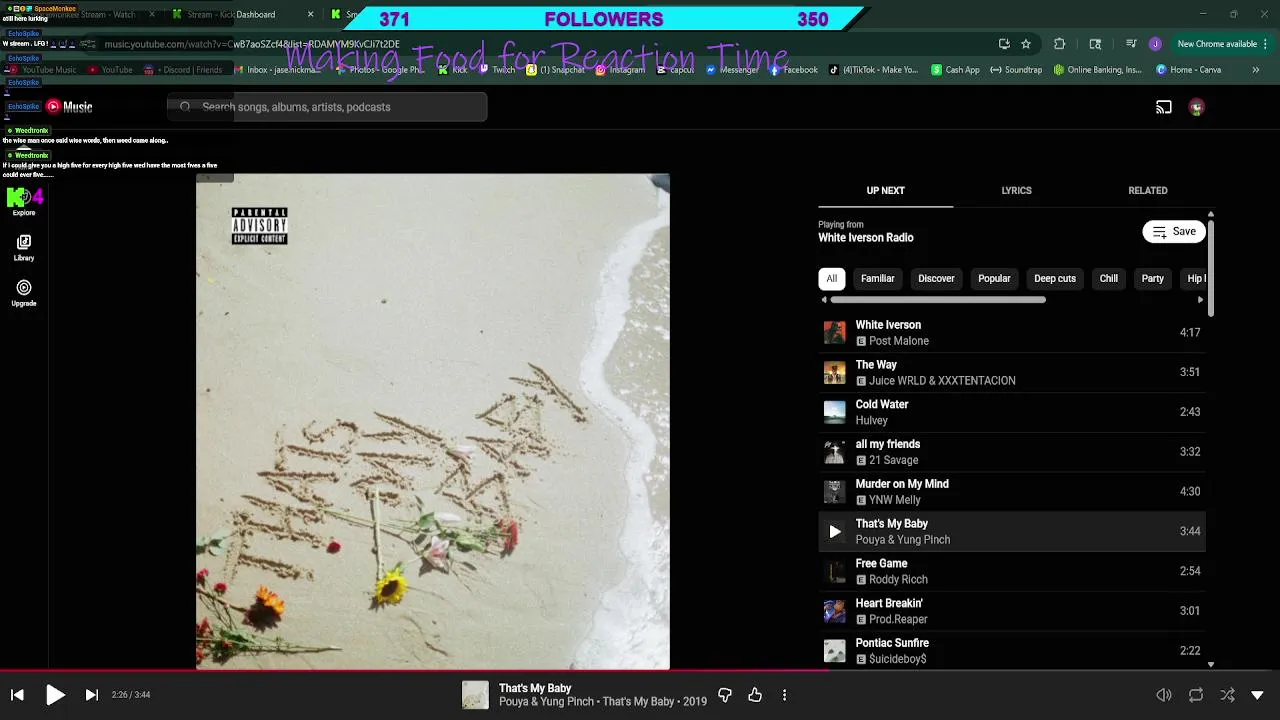Image resolution: width=1280 pixels, height=720 pixels.
Task: Switch to the UP NEXT tab
Action: (x=885, y=190)
